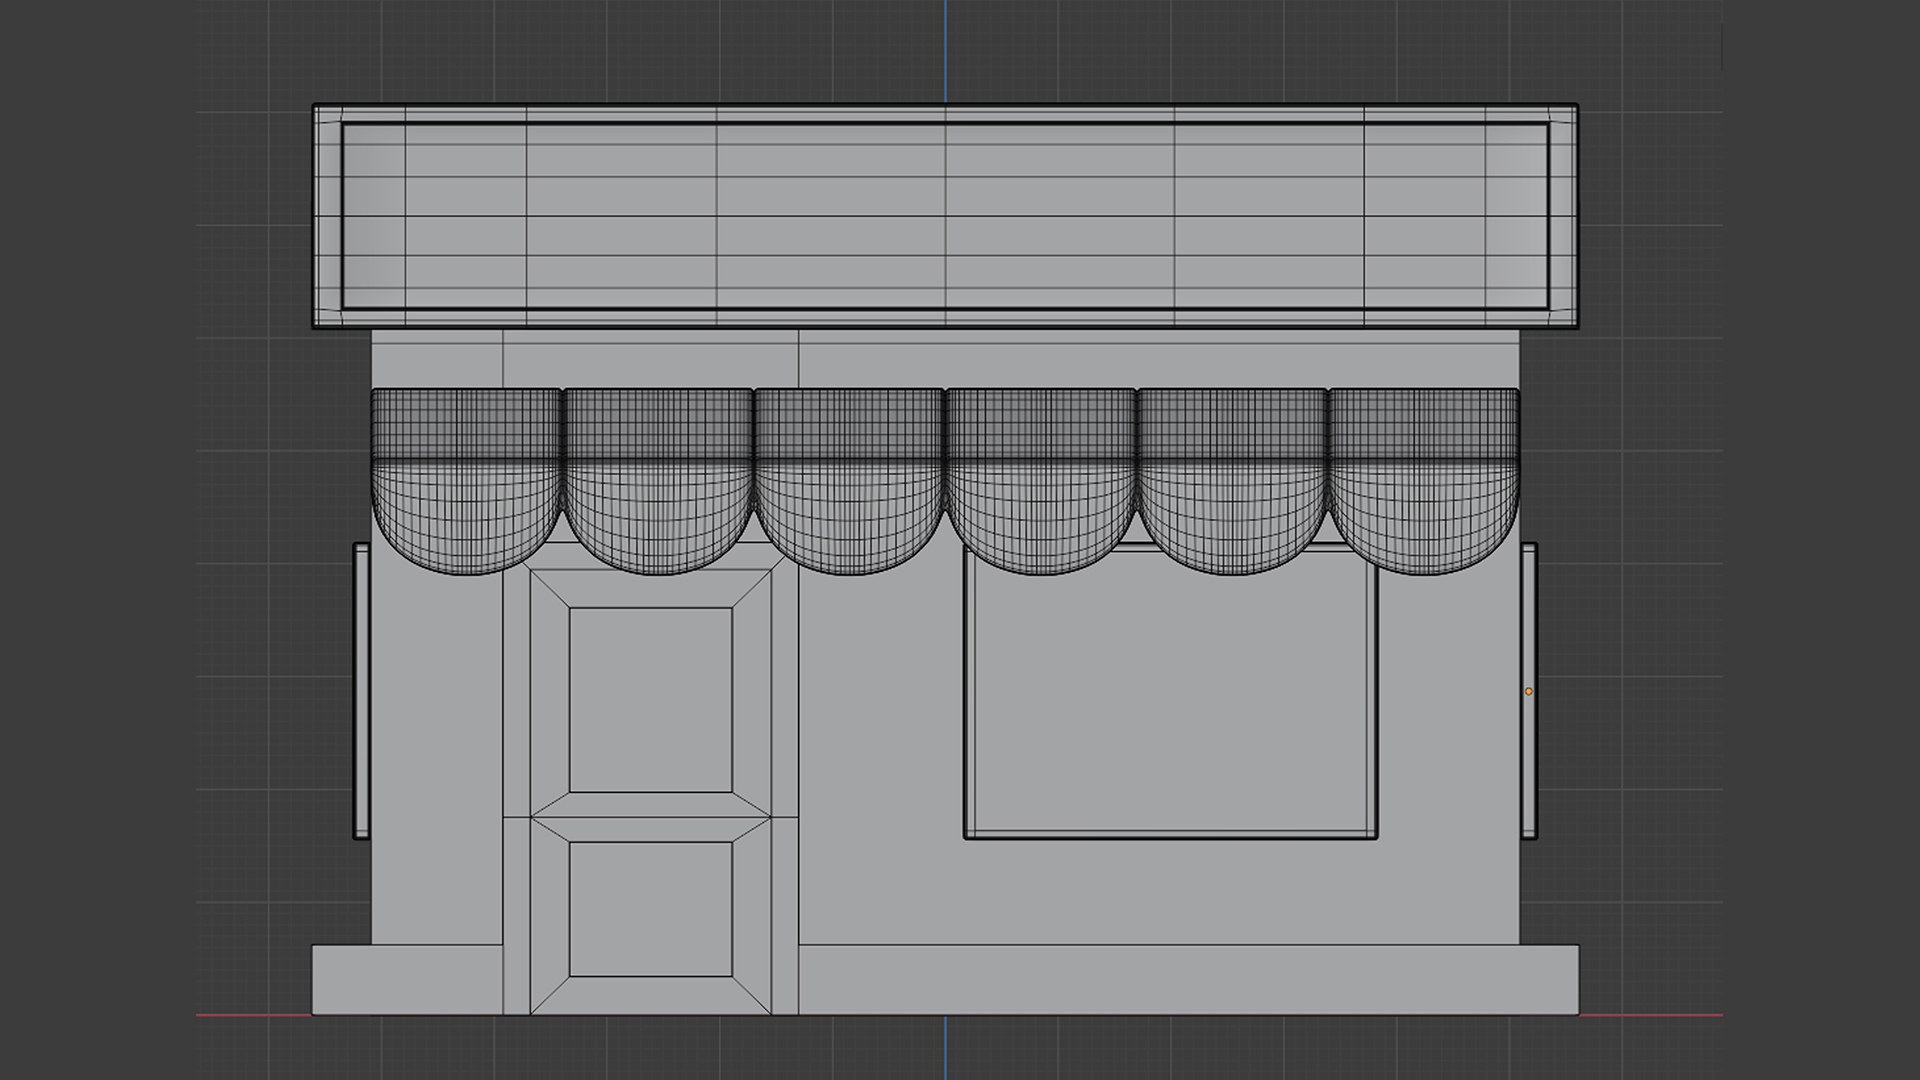Viewport: 1920px width, 1080px height.
Task: Click the fourth awning scallop from left
Action: click(1040, 480)
